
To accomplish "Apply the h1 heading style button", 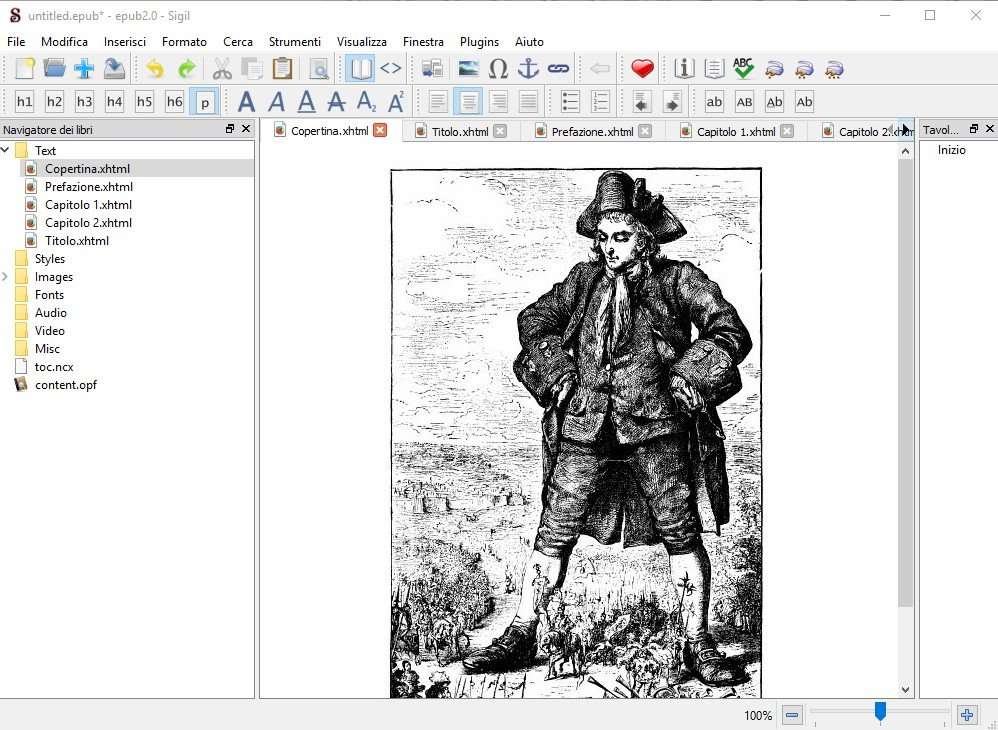I will click(24, 102).
